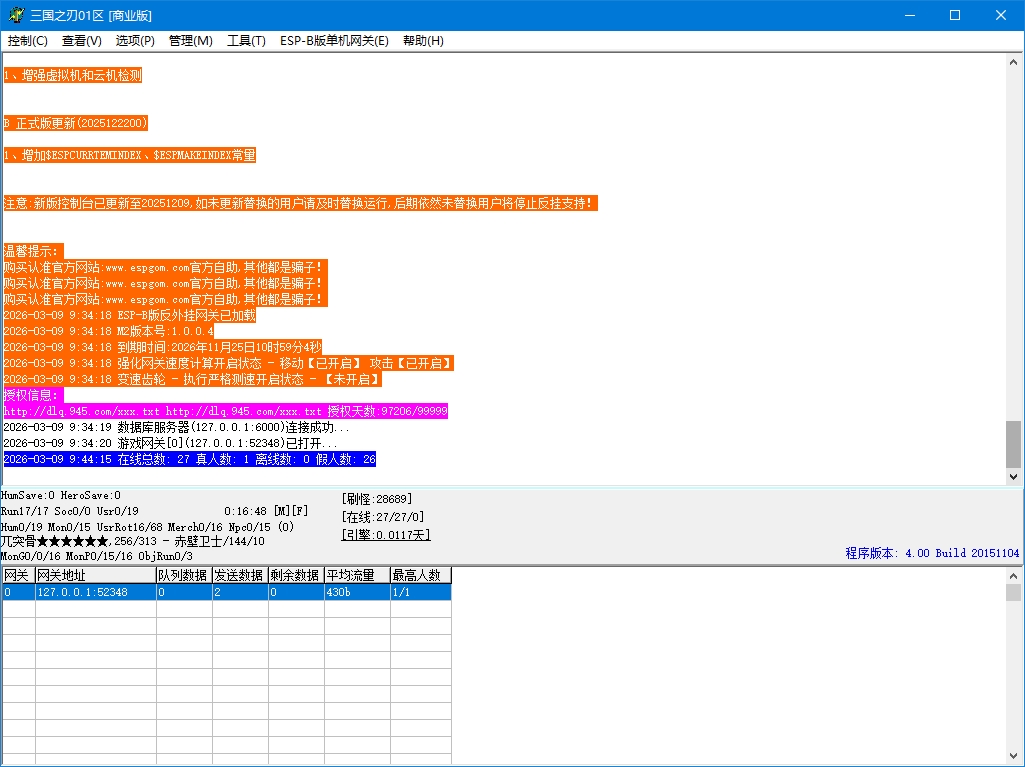The height and width of the screenshot is (767, 1025).
Task: Open the 帮助(H) menu
Action: 423,41
